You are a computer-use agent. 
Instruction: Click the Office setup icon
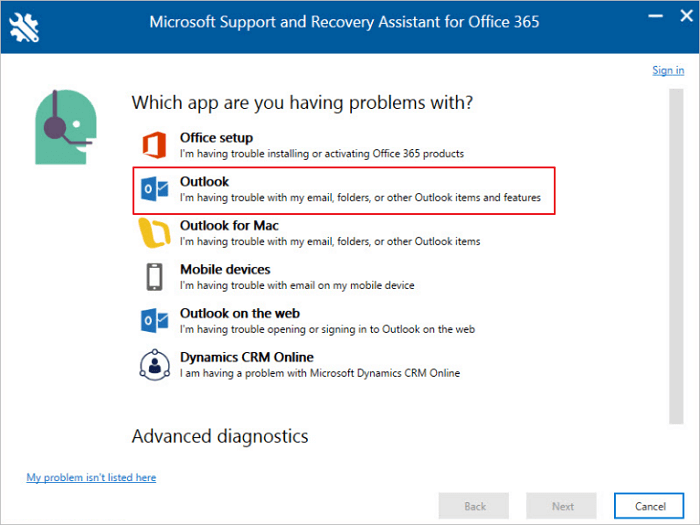coord(153,145)
